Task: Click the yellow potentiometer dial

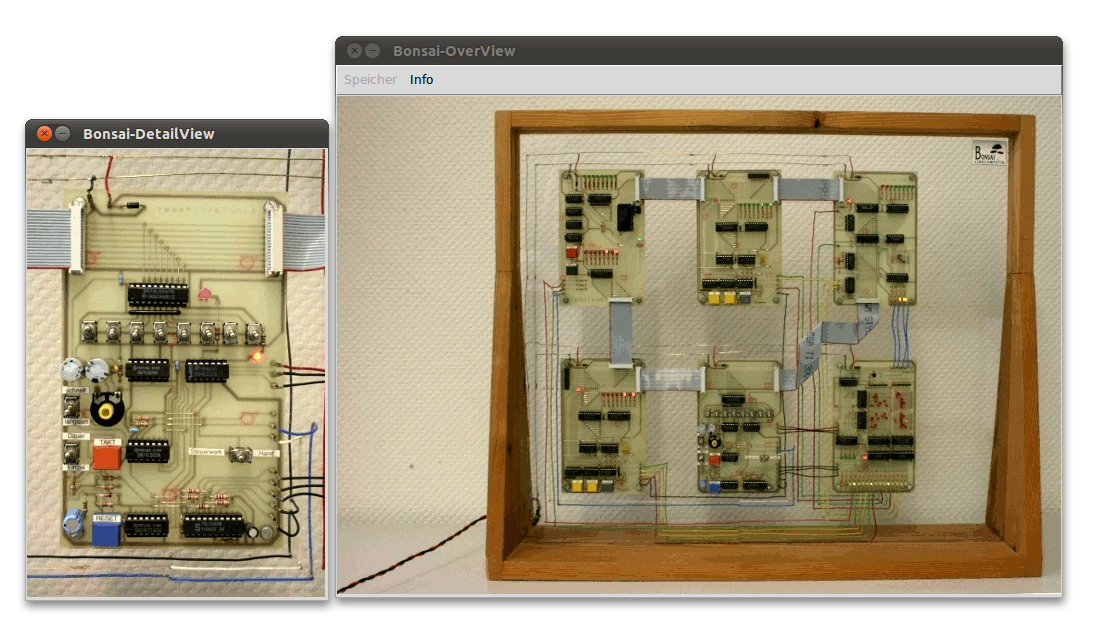Action: coord(103,410)
